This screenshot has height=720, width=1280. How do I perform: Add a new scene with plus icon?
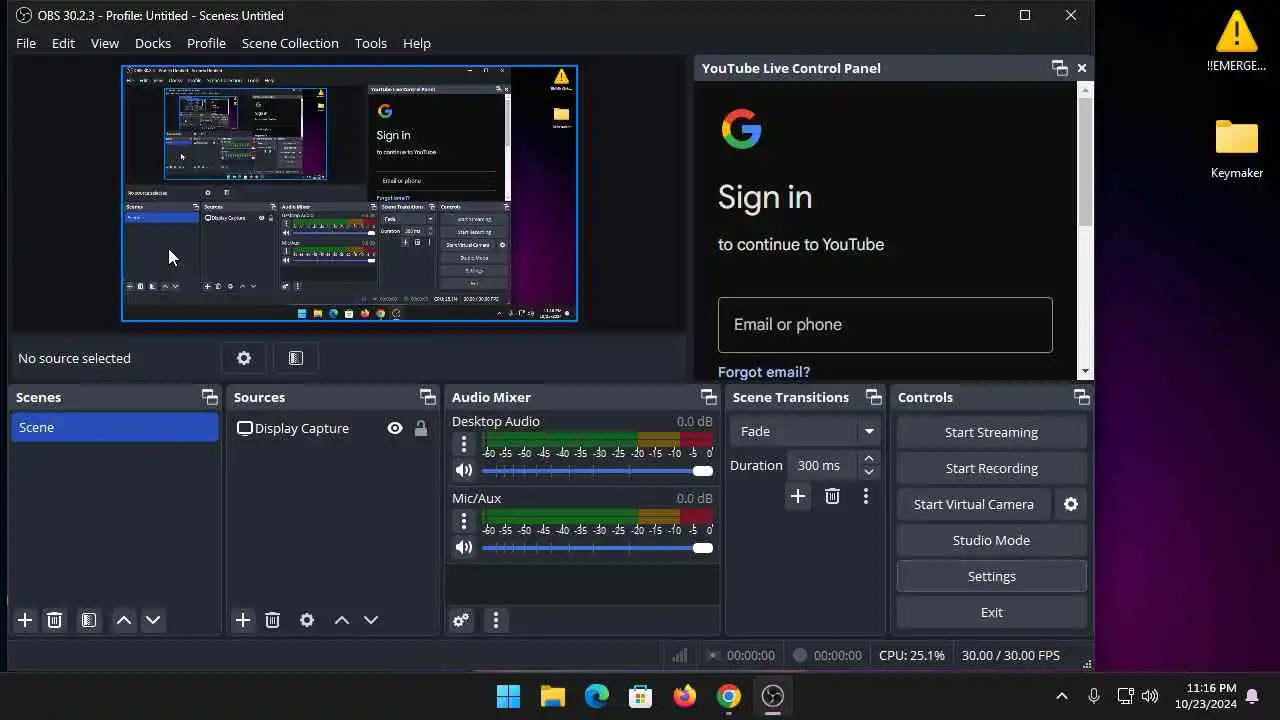[x=25, y=620]
